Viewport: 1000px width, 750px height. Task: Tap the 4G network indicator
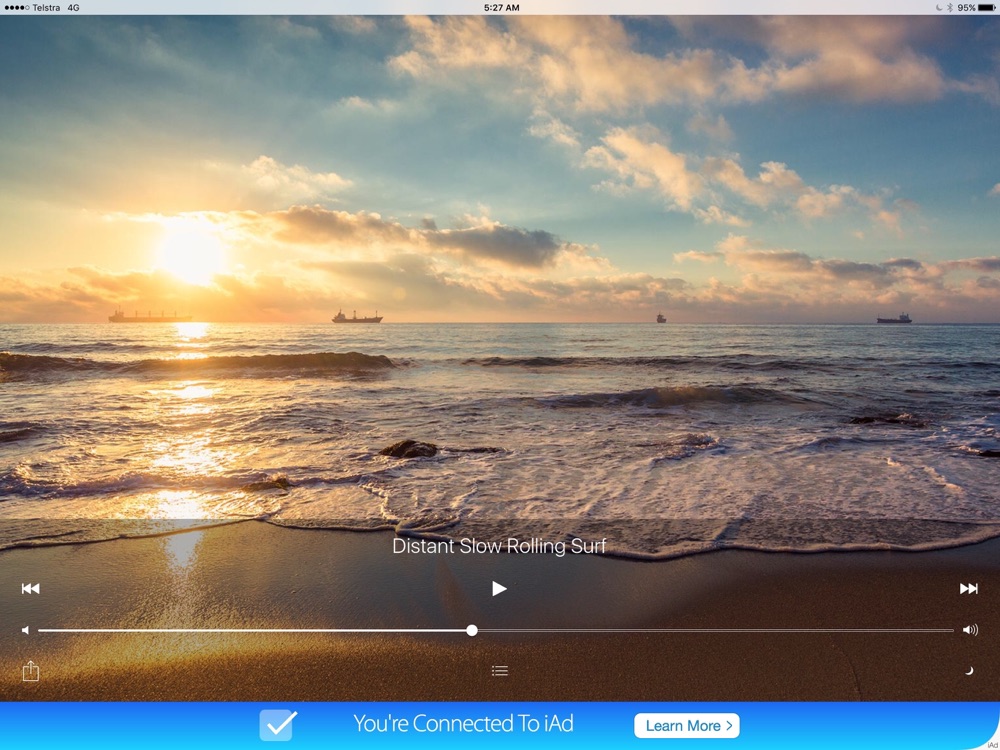pos(73,8)
